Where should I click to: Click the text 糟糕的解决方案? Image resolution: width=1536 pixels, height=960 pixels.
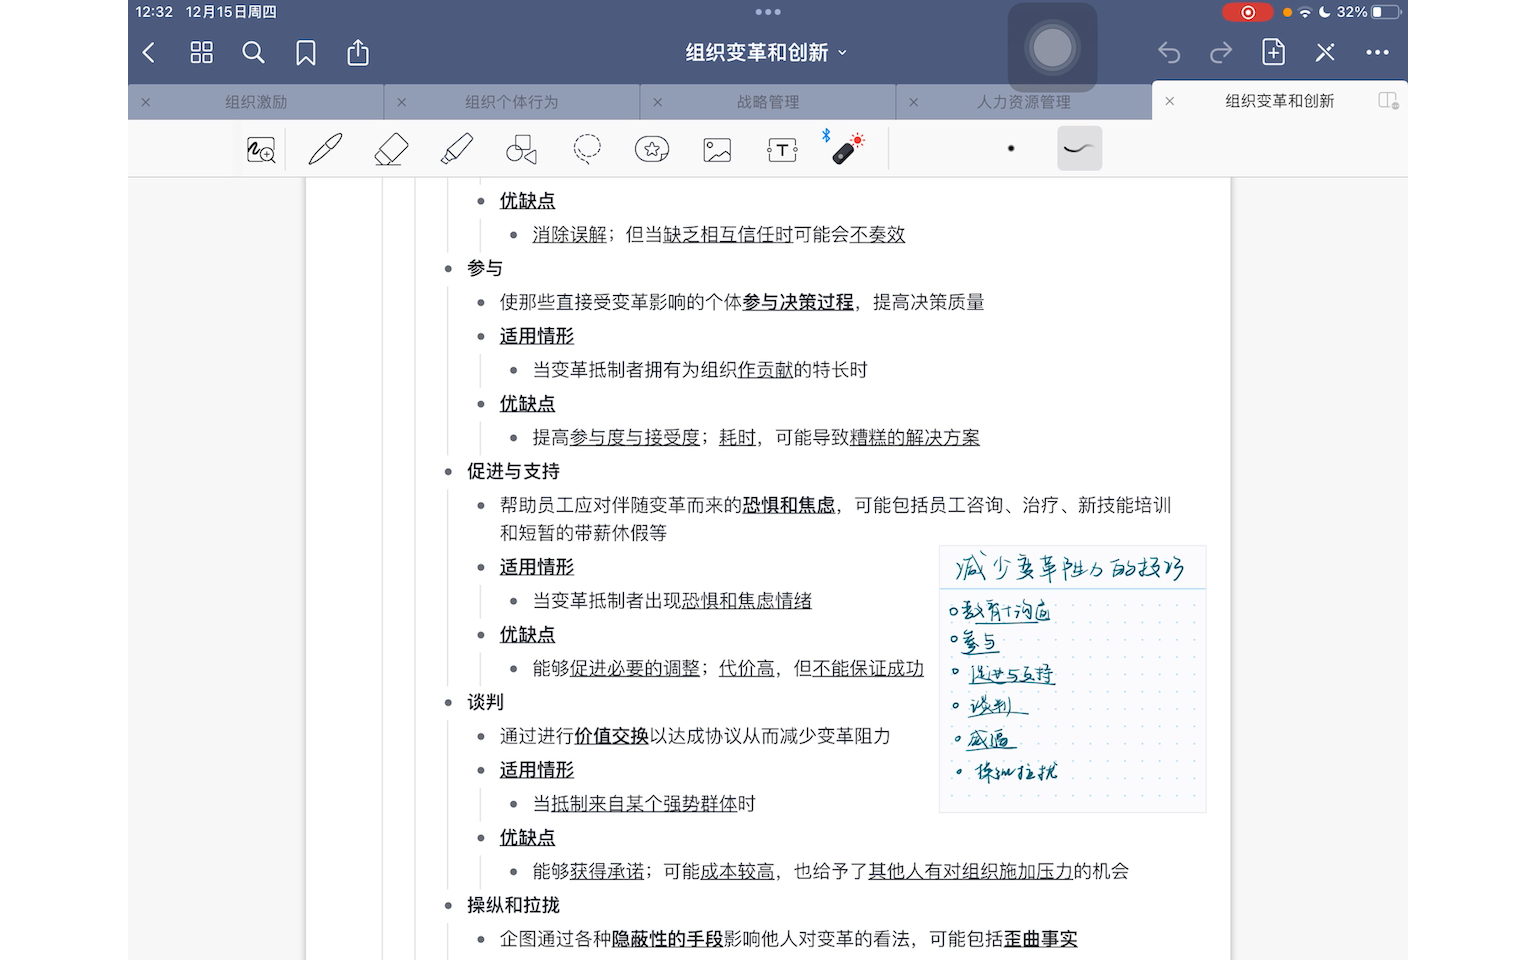915,437
